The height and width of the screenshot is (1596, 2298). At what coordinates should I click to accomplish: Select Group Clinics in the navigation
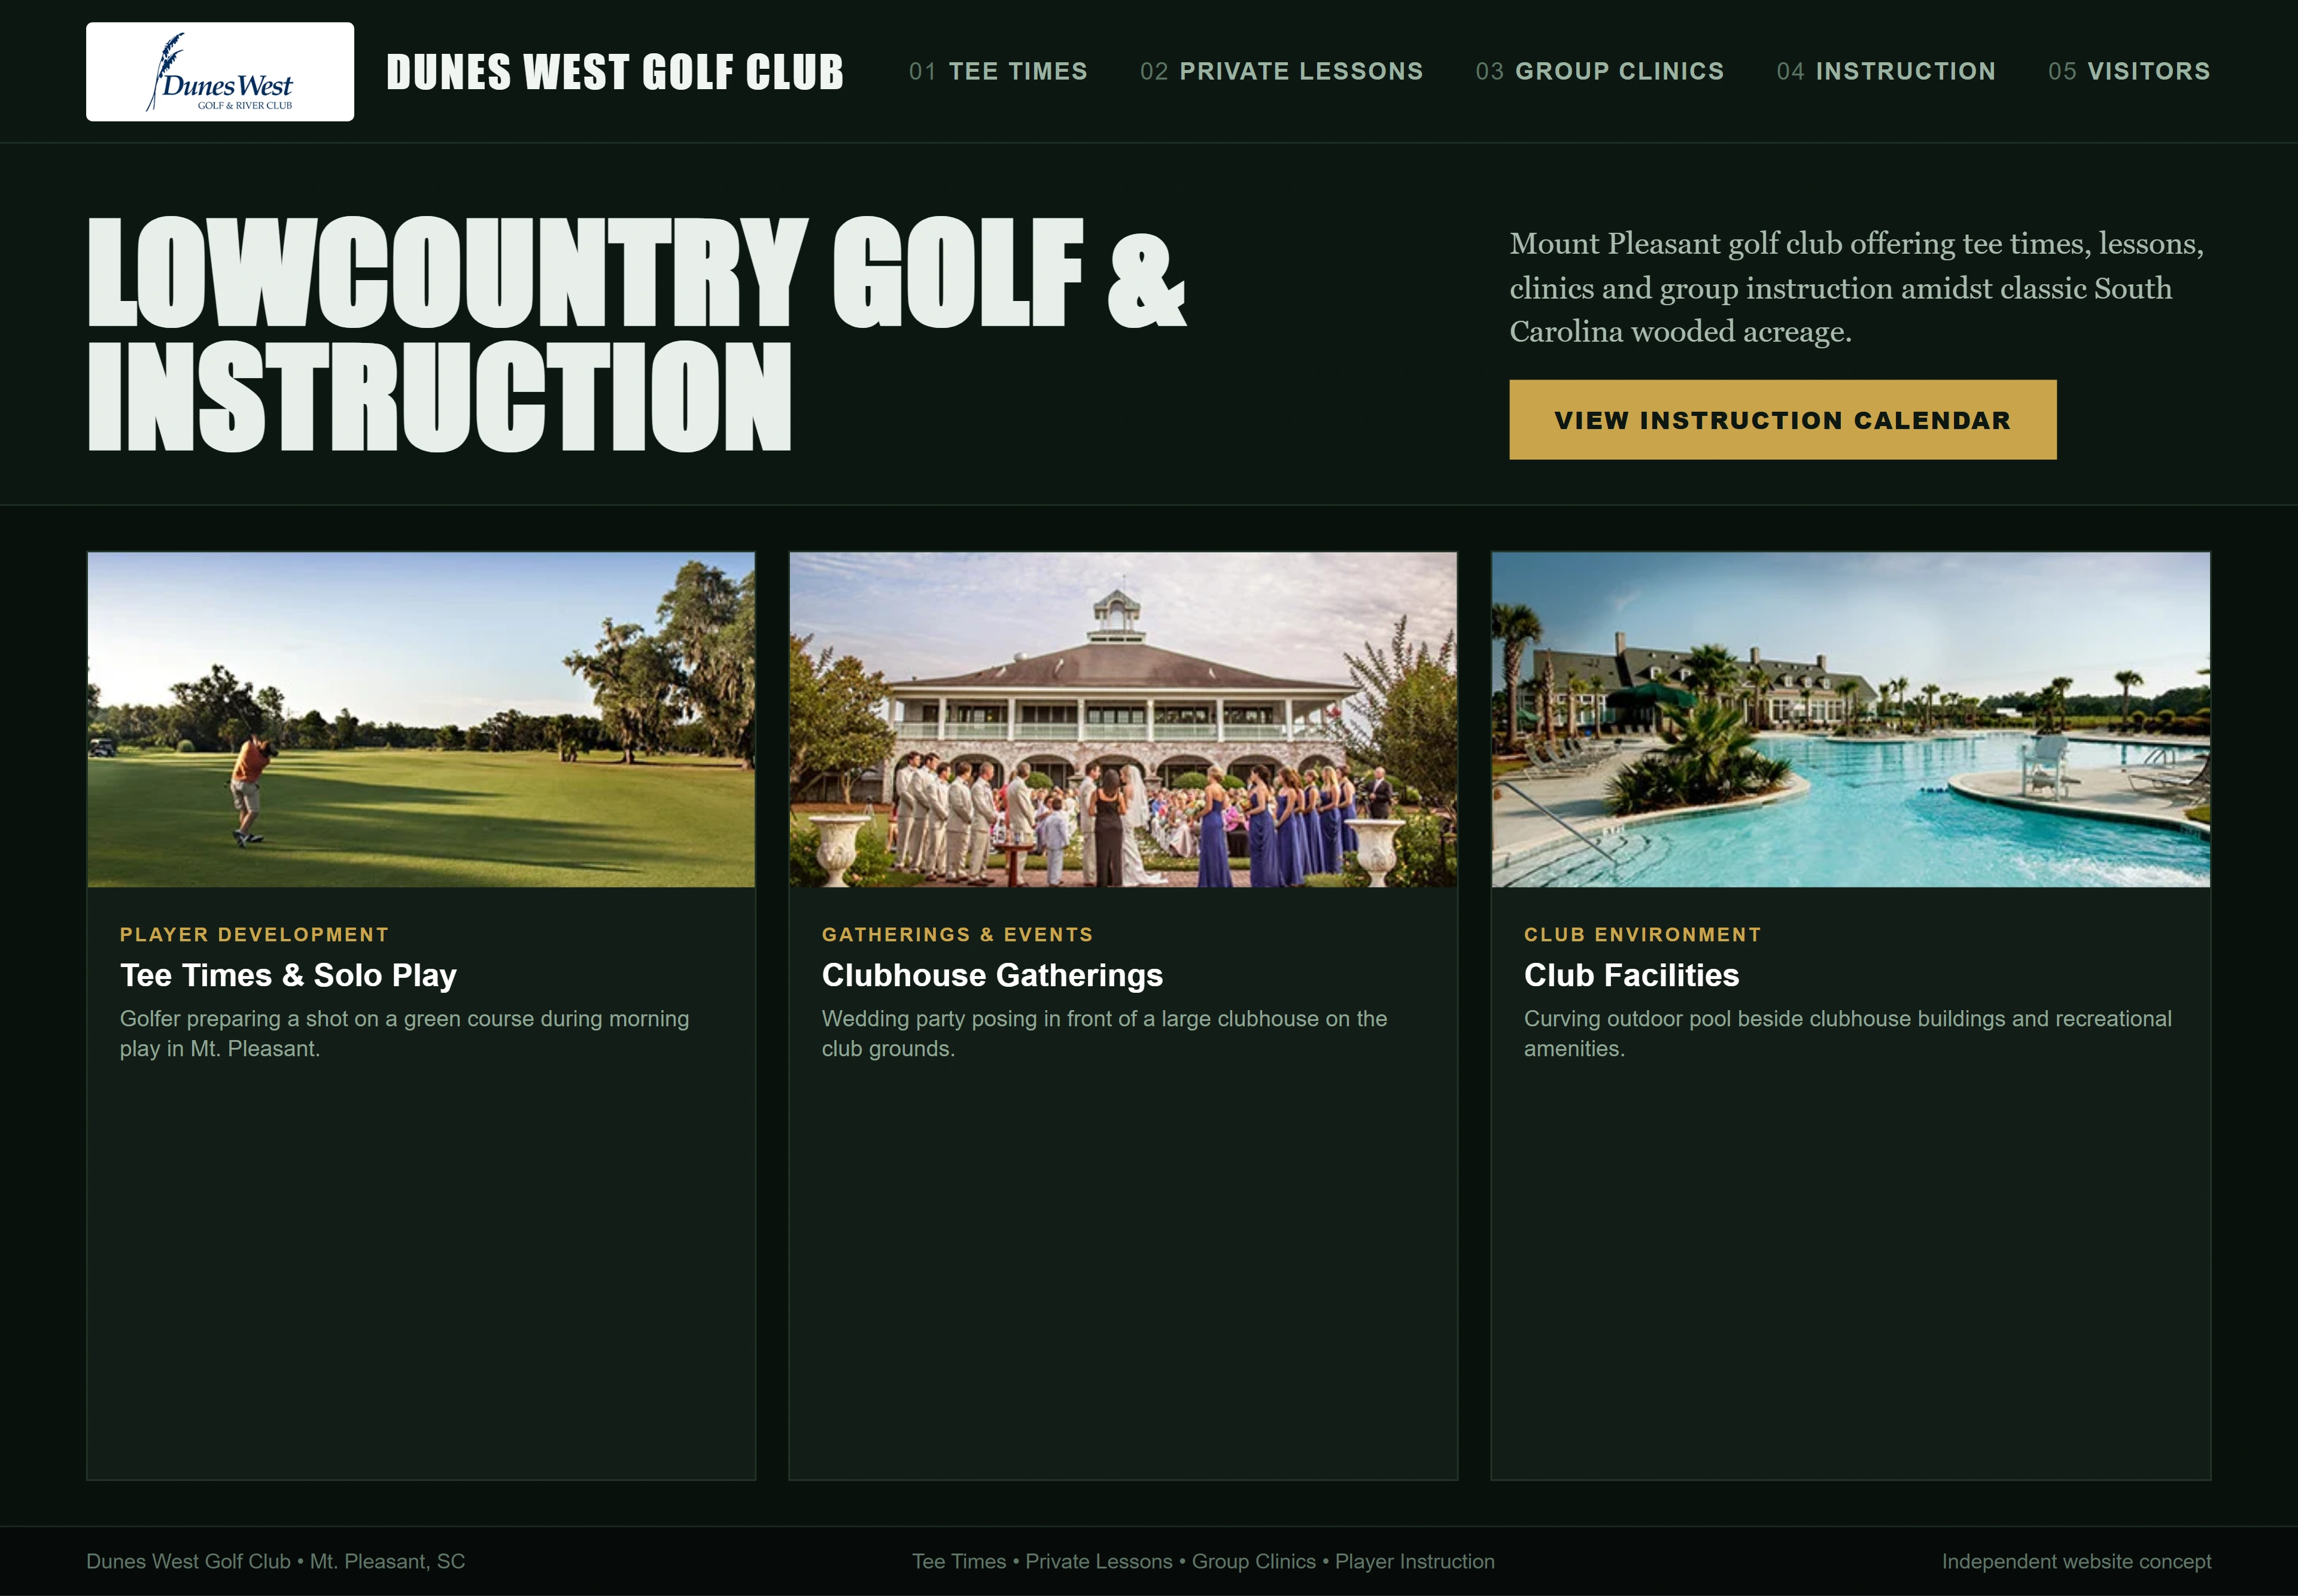pos(1600,71)
